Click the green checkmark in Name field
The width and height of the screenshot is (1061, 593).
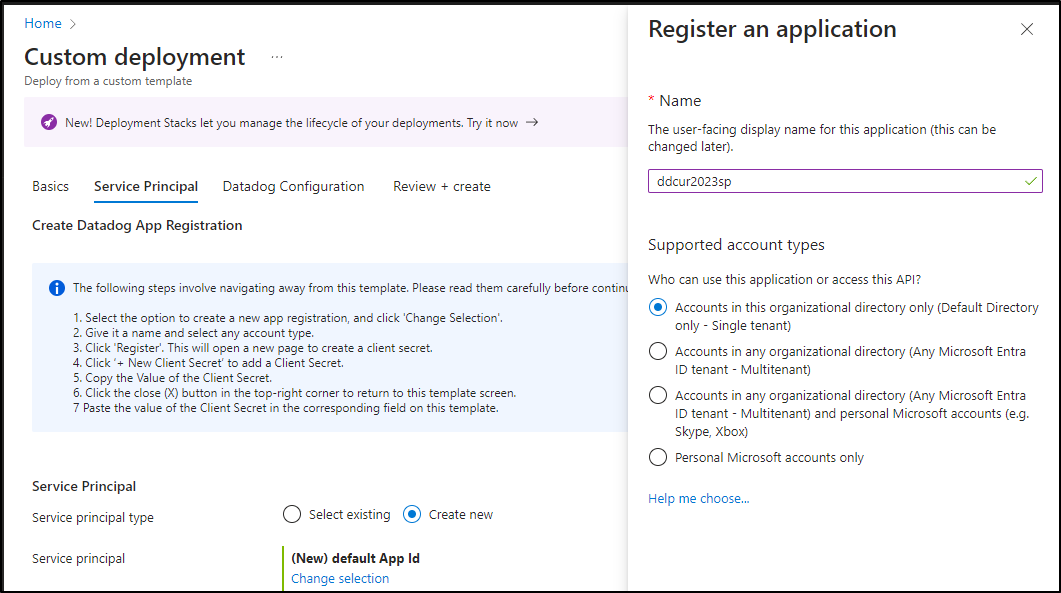coord(1031,181)
